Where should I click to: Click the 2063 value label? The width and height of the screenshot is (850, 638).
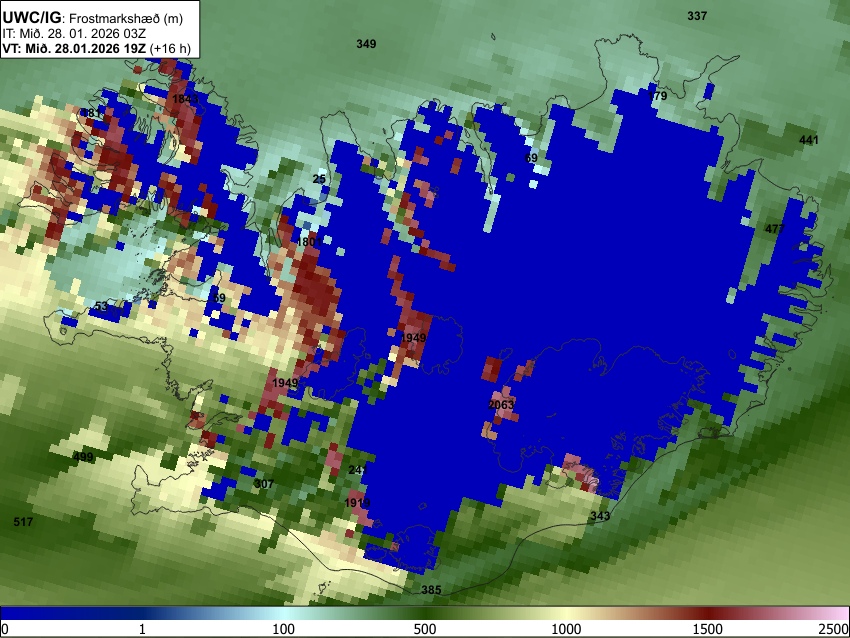point(501,404)
